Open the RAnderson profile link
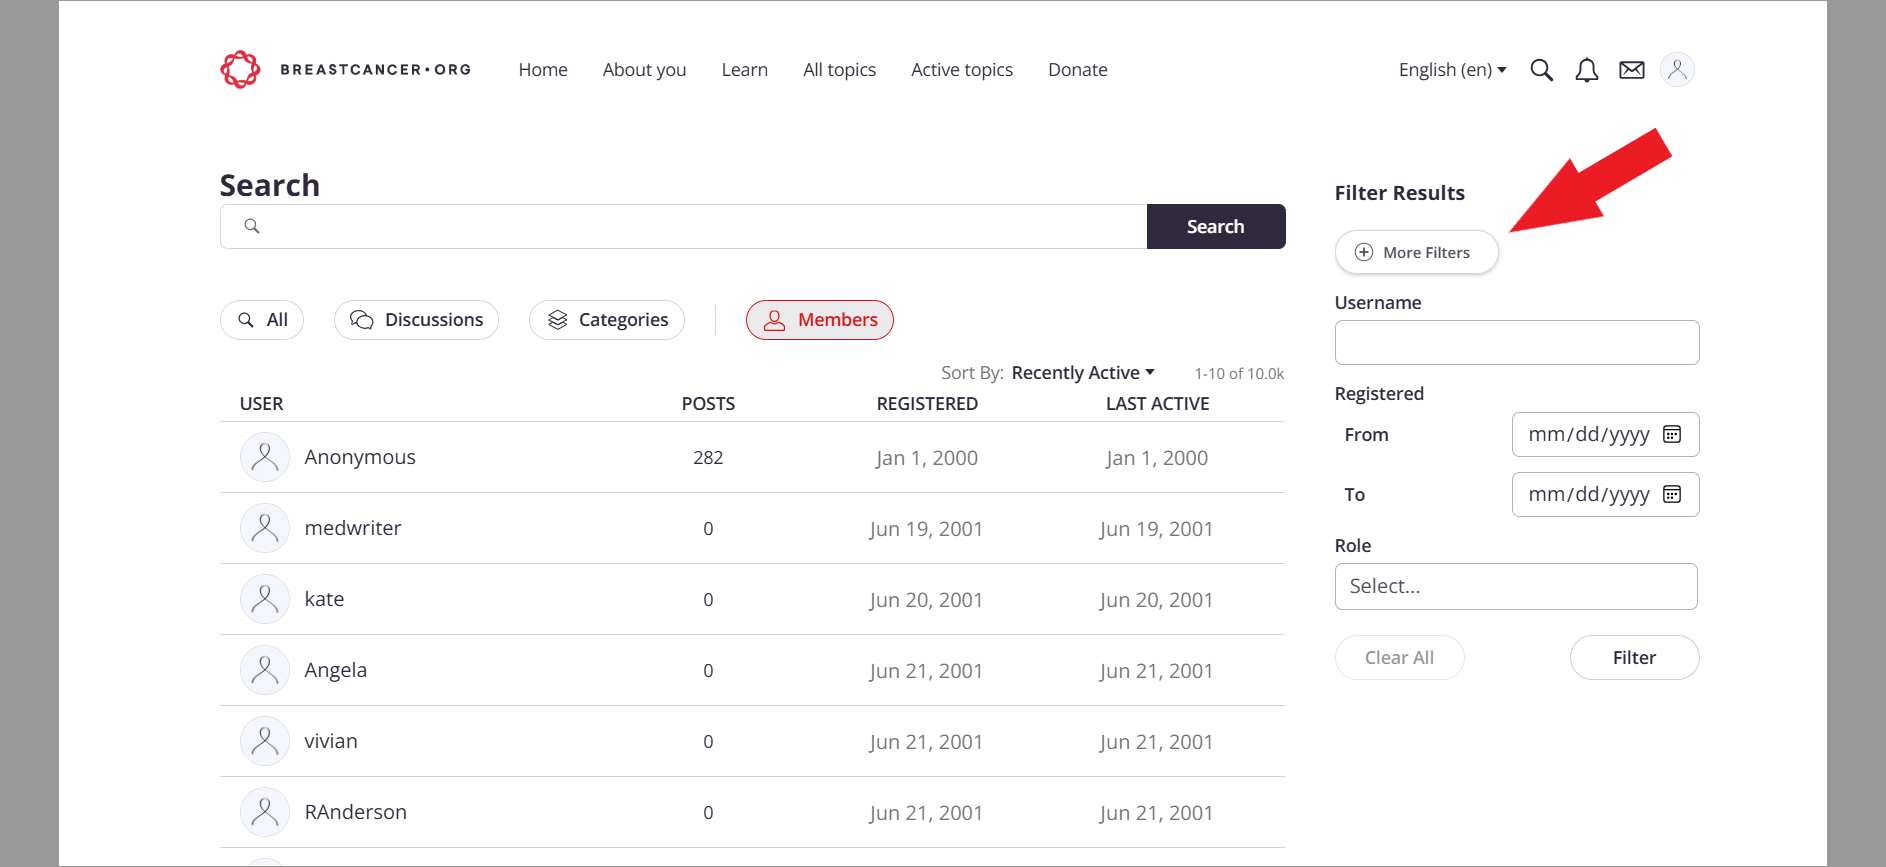The height and width of the screenshot is (867, 1886). [x=356, y=812]
